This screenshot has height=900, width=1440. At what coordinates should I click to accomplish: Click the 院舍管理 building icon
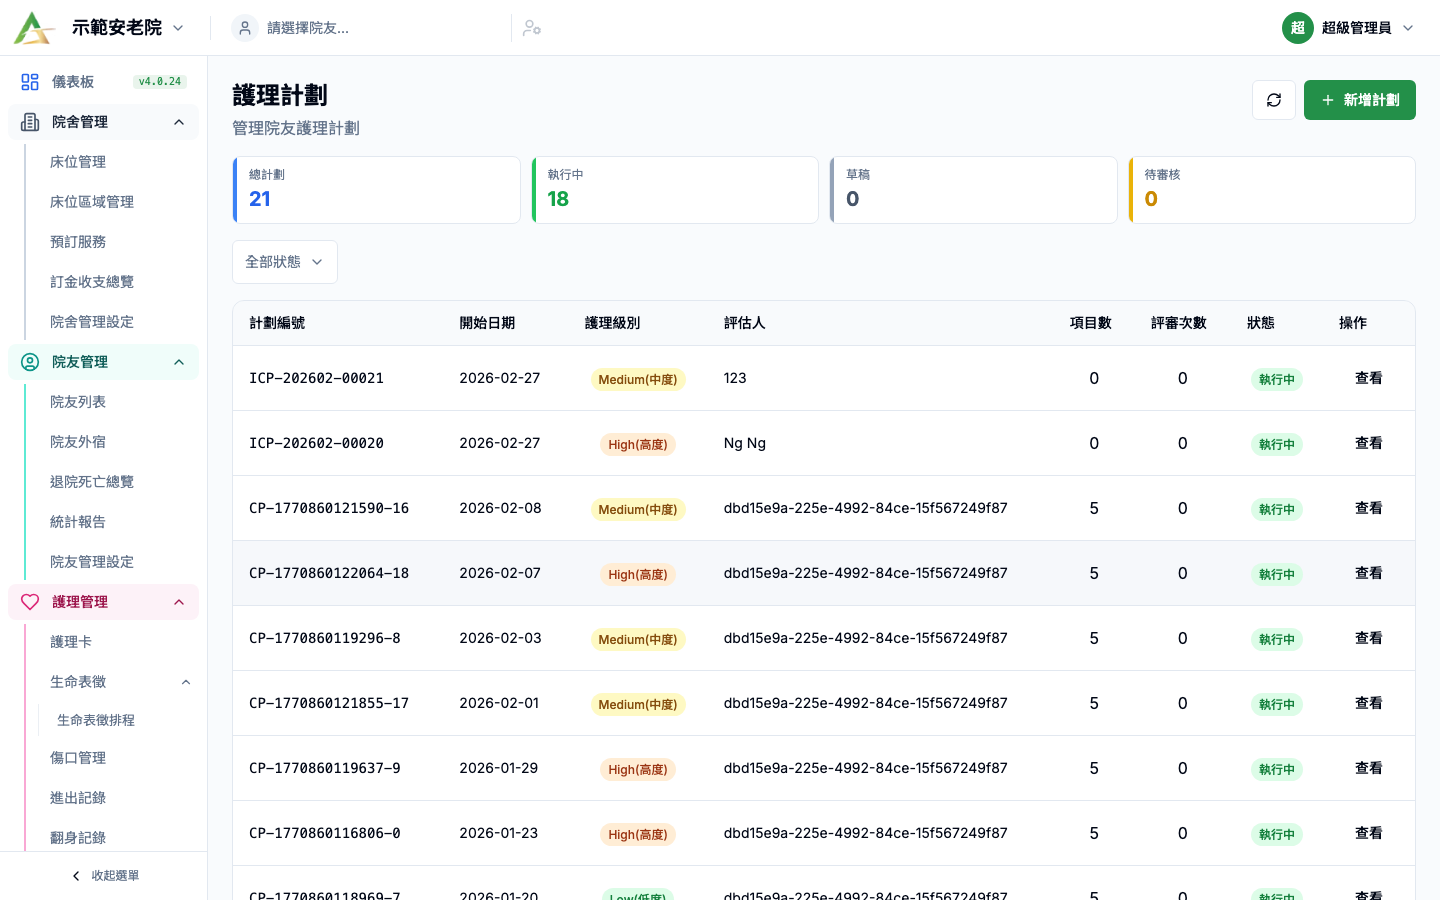click(x=30, y=122)
